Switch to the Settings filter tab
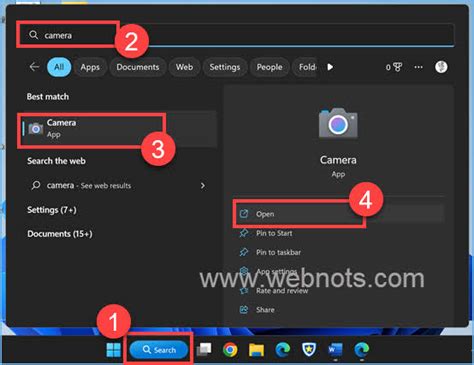474x365 pixels. [x=225, y=67]
